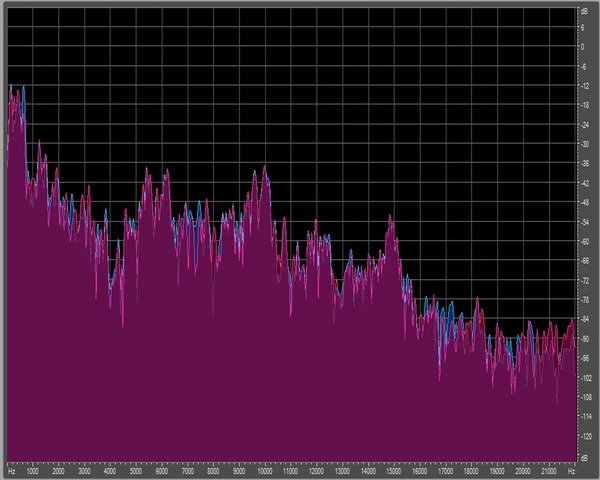
Task: Click the 14000 frequency axis label
Action: pyautogui.click(x=368, y=471)
